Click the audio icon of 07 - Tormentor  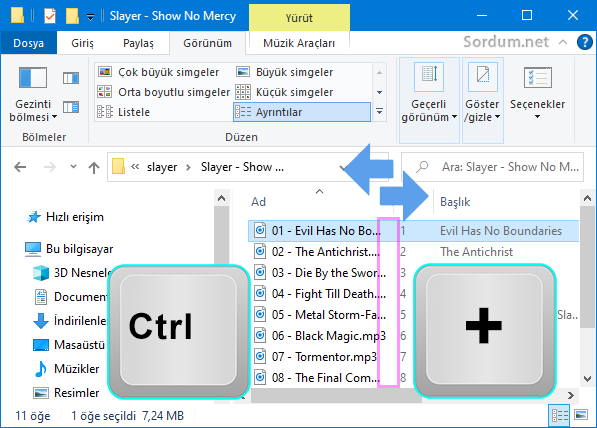point(260,356)
